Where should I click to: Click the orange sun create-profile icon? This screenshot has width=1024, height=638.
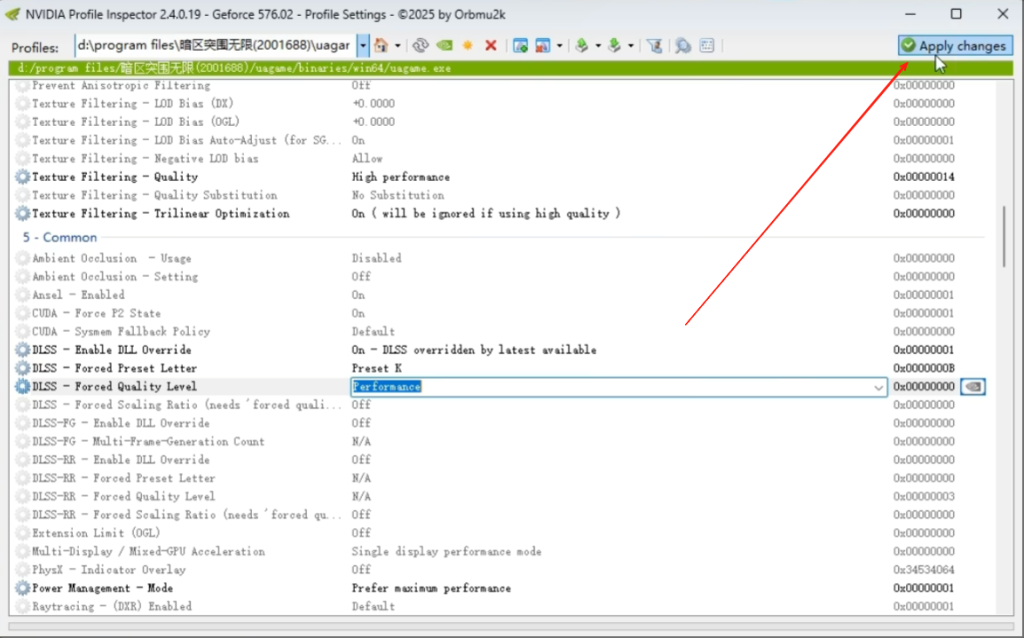(x=468, y=46)
